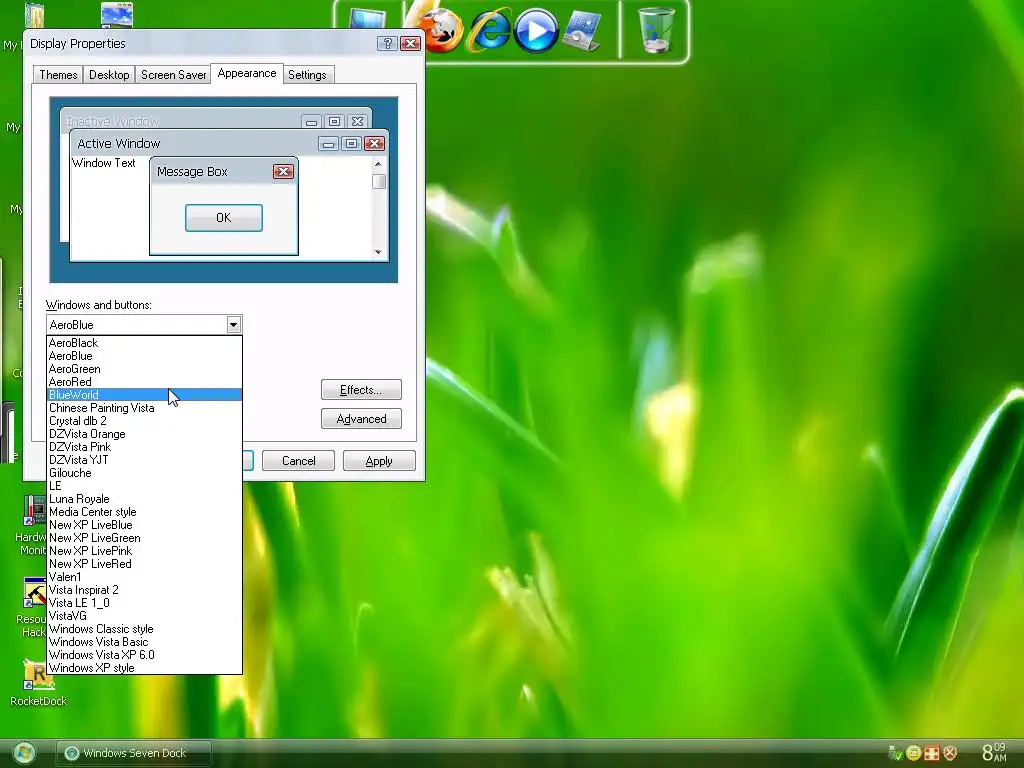Select Windows Classic style
This screenshot has width=1024, height=768.
click(144, 629)
